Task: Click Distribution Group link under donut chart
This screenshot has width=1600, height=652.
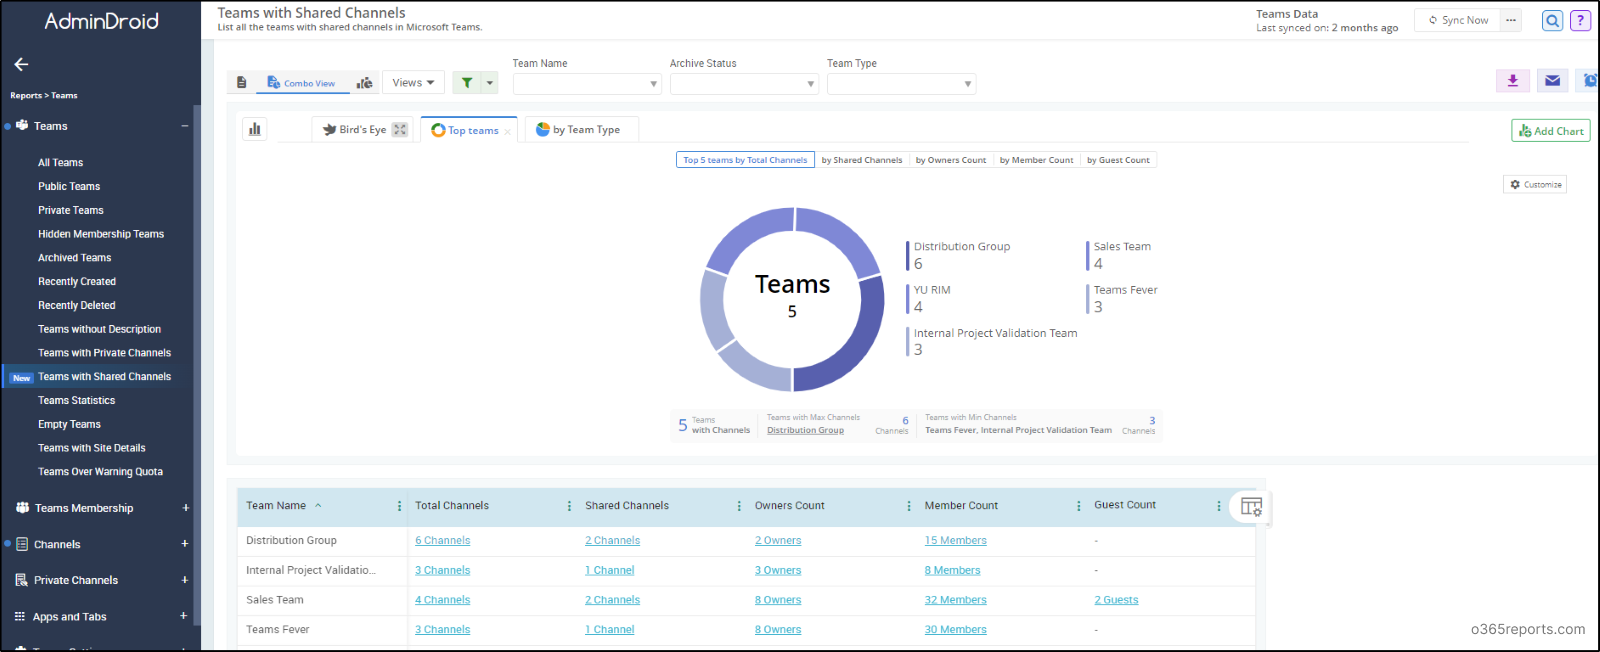Action: (x=805, y=430)
